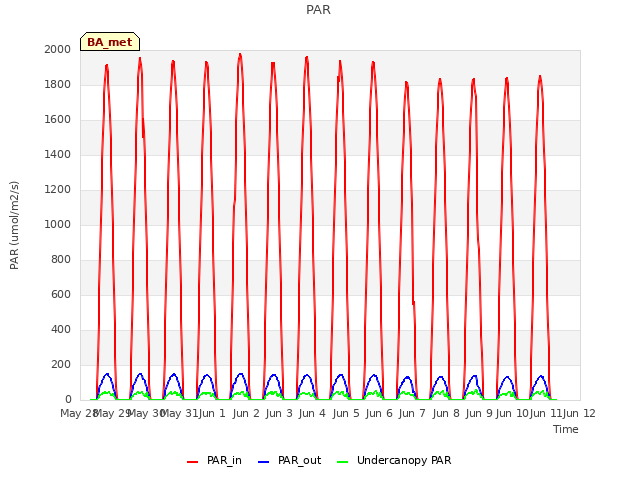This screenshot has width=640, height=480.
Task: Click the Jun 8 x-axis date label
Action: pos(446,413)
